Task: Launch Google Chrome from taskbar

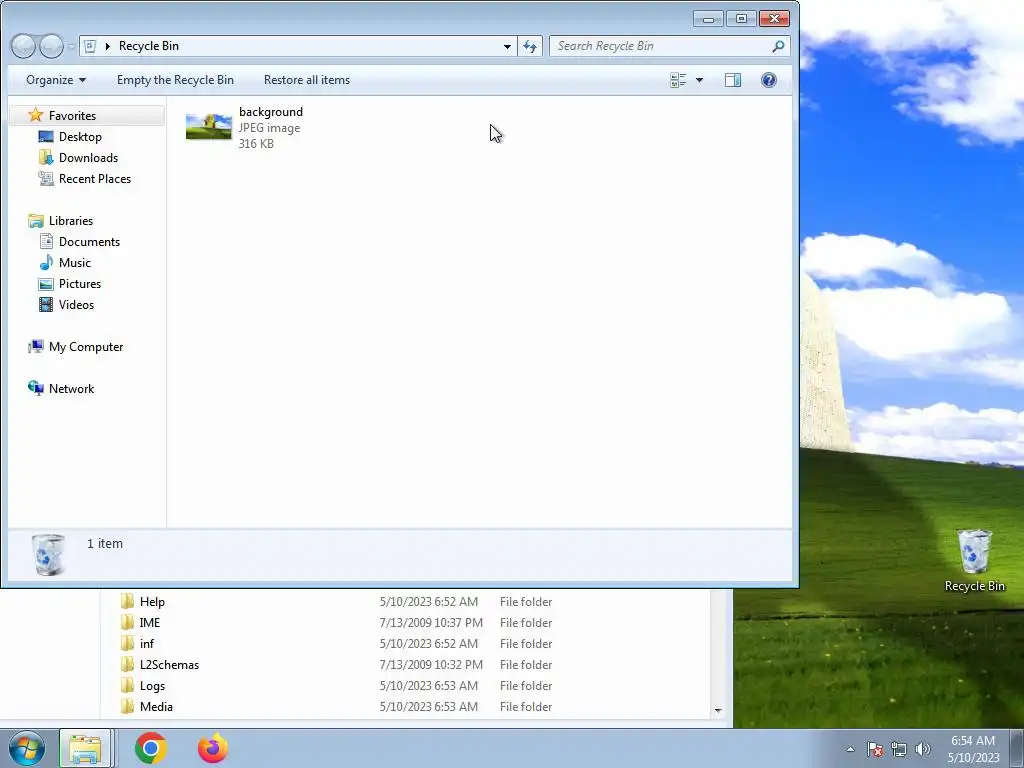Action: tap(150, 748)
